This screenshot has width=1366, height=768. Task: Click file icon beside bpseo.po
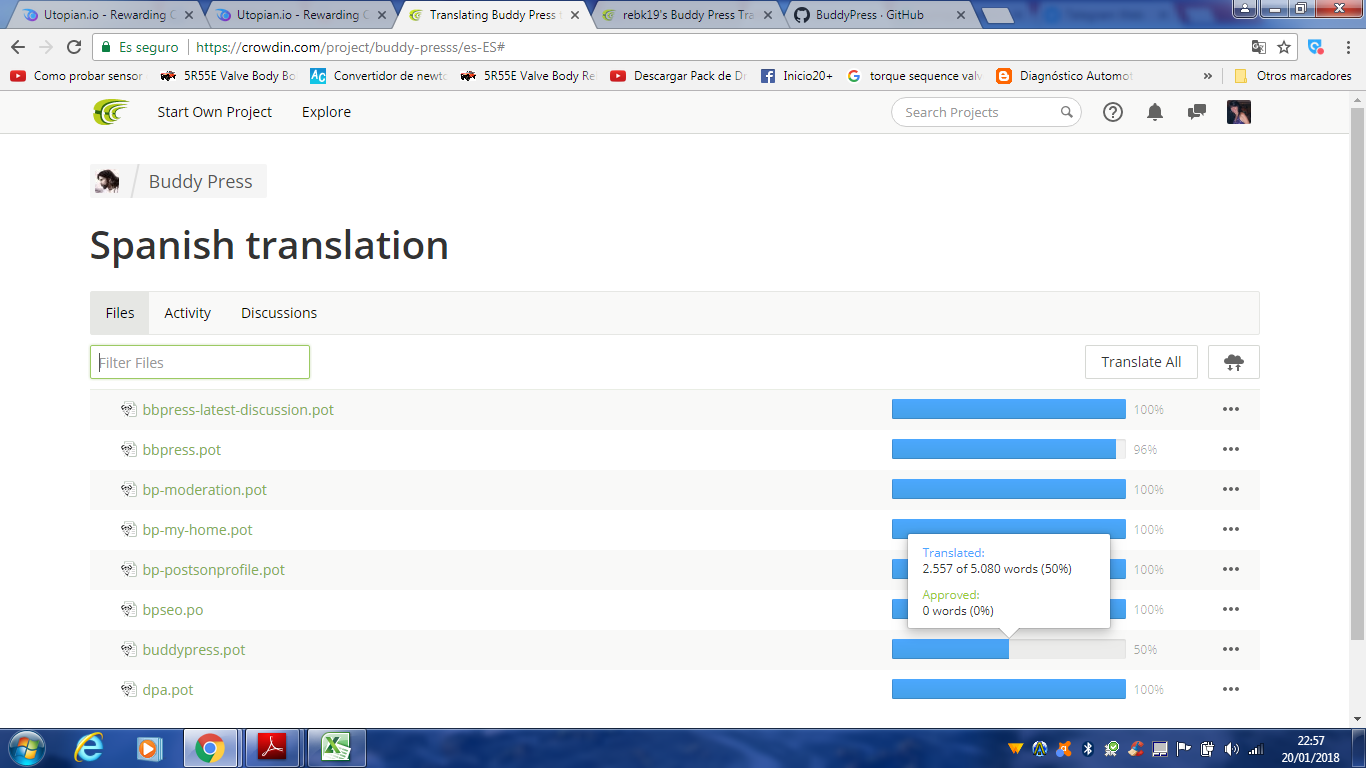click(x=128, y=609)
